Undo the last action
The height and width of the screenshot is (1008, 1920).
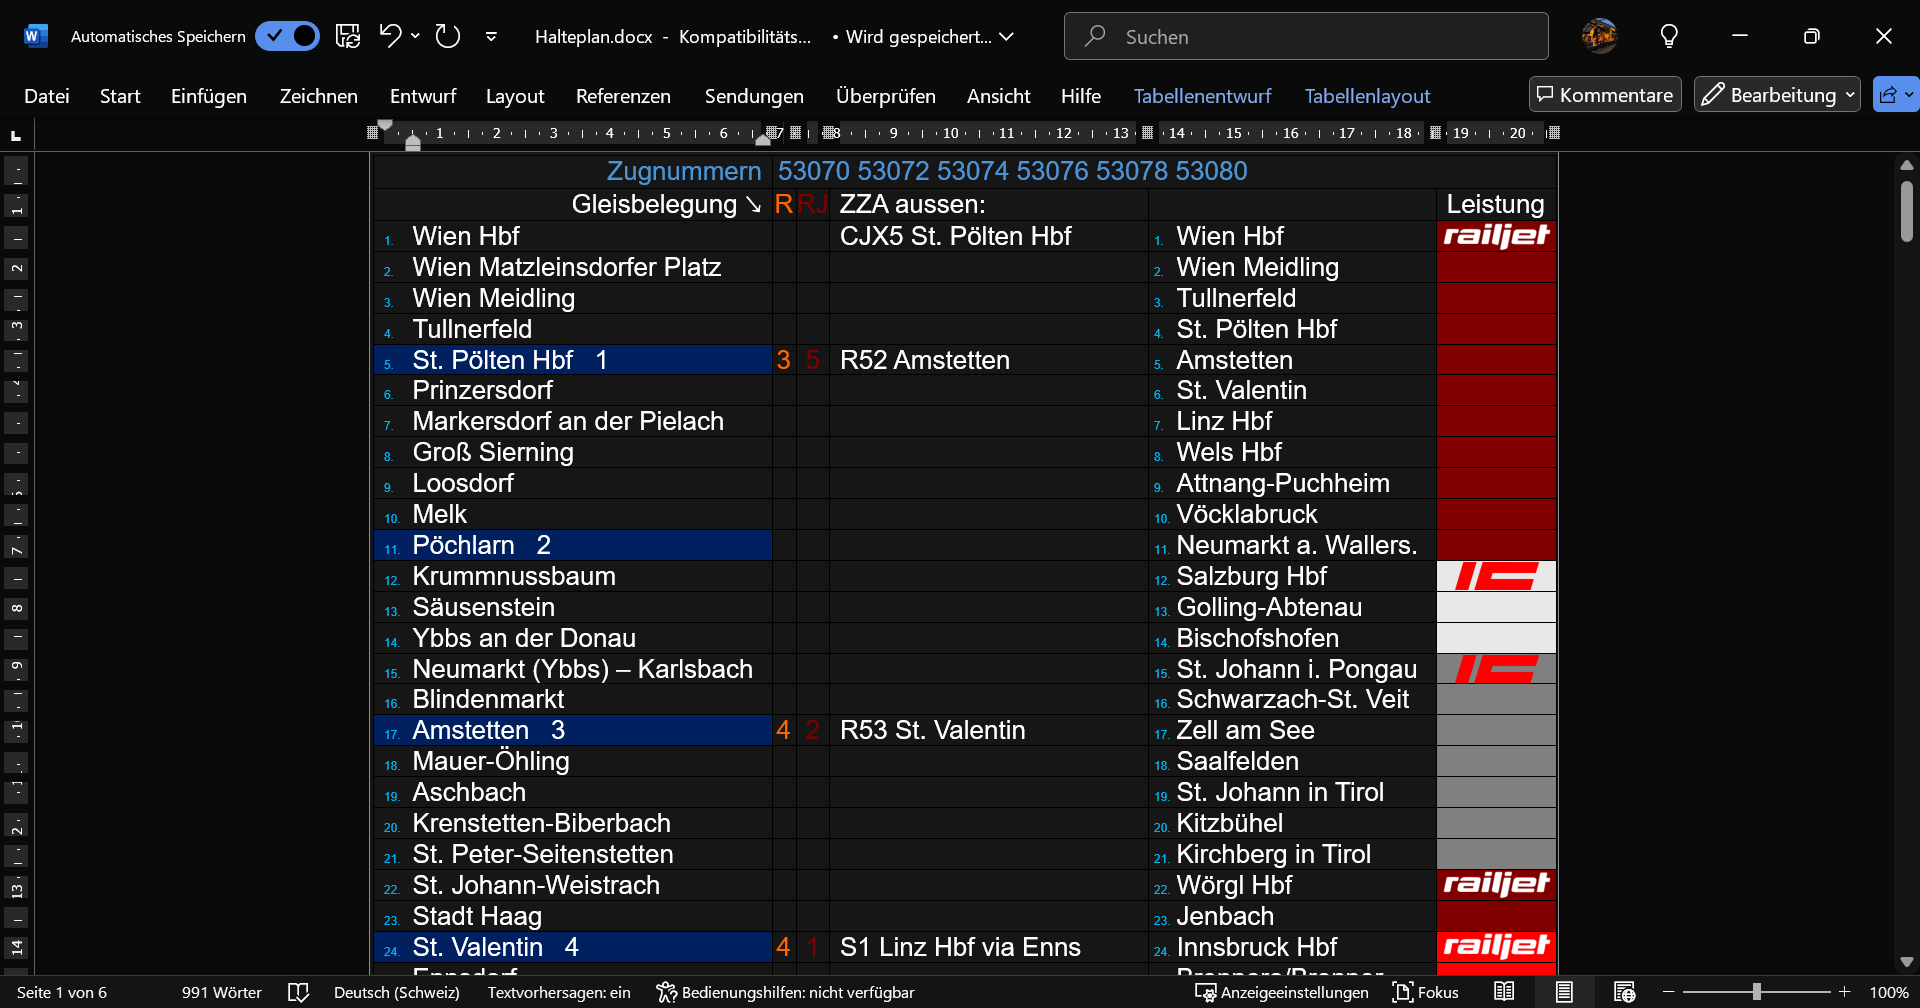pyautogui.click(x=390, y=37)
